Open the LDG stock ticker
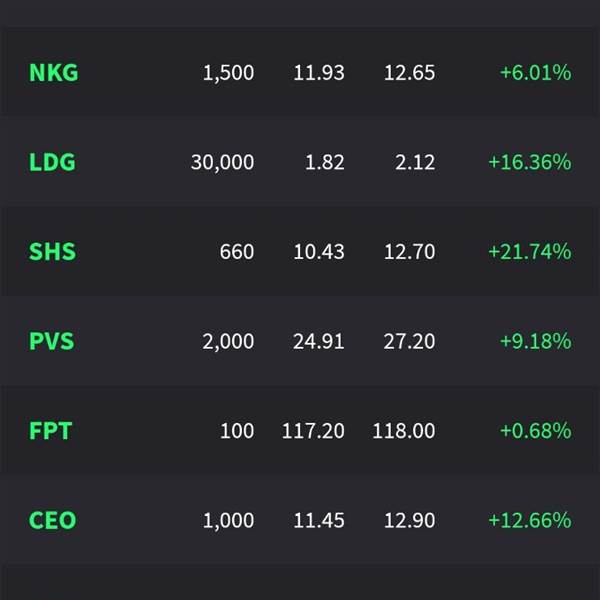Image resolution: width=600 pixels, height=600 pixels. click(x=52, y=162)
